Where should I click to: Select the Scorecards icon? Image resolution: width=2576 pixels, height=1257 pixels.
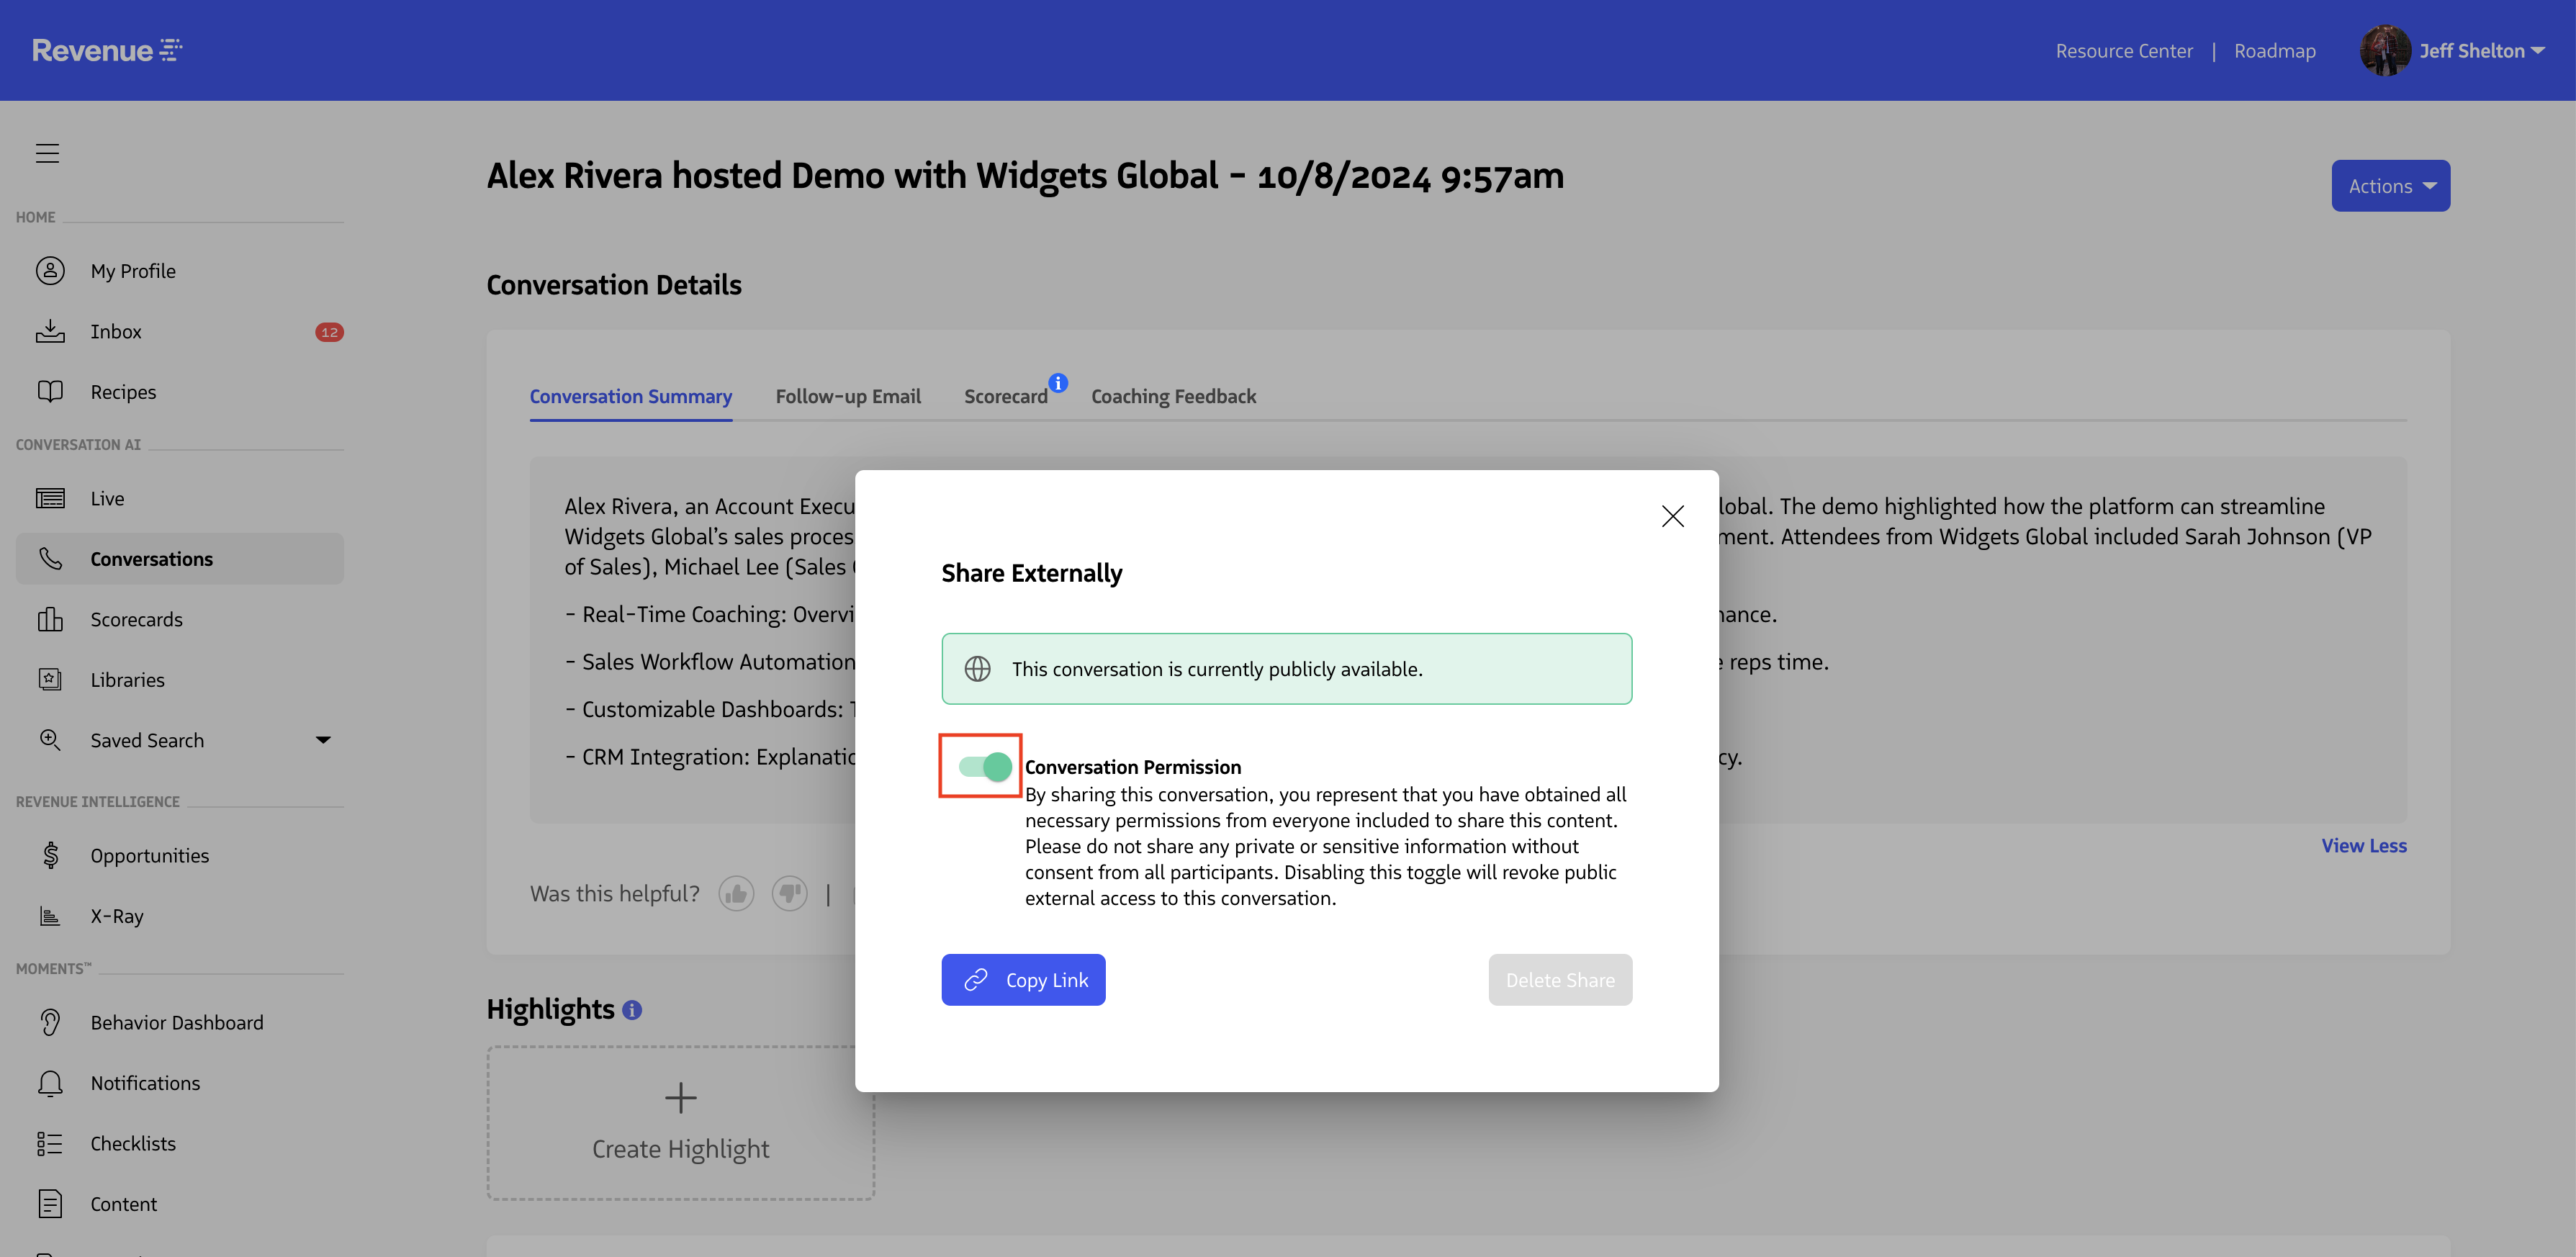[x=51, y=619]
